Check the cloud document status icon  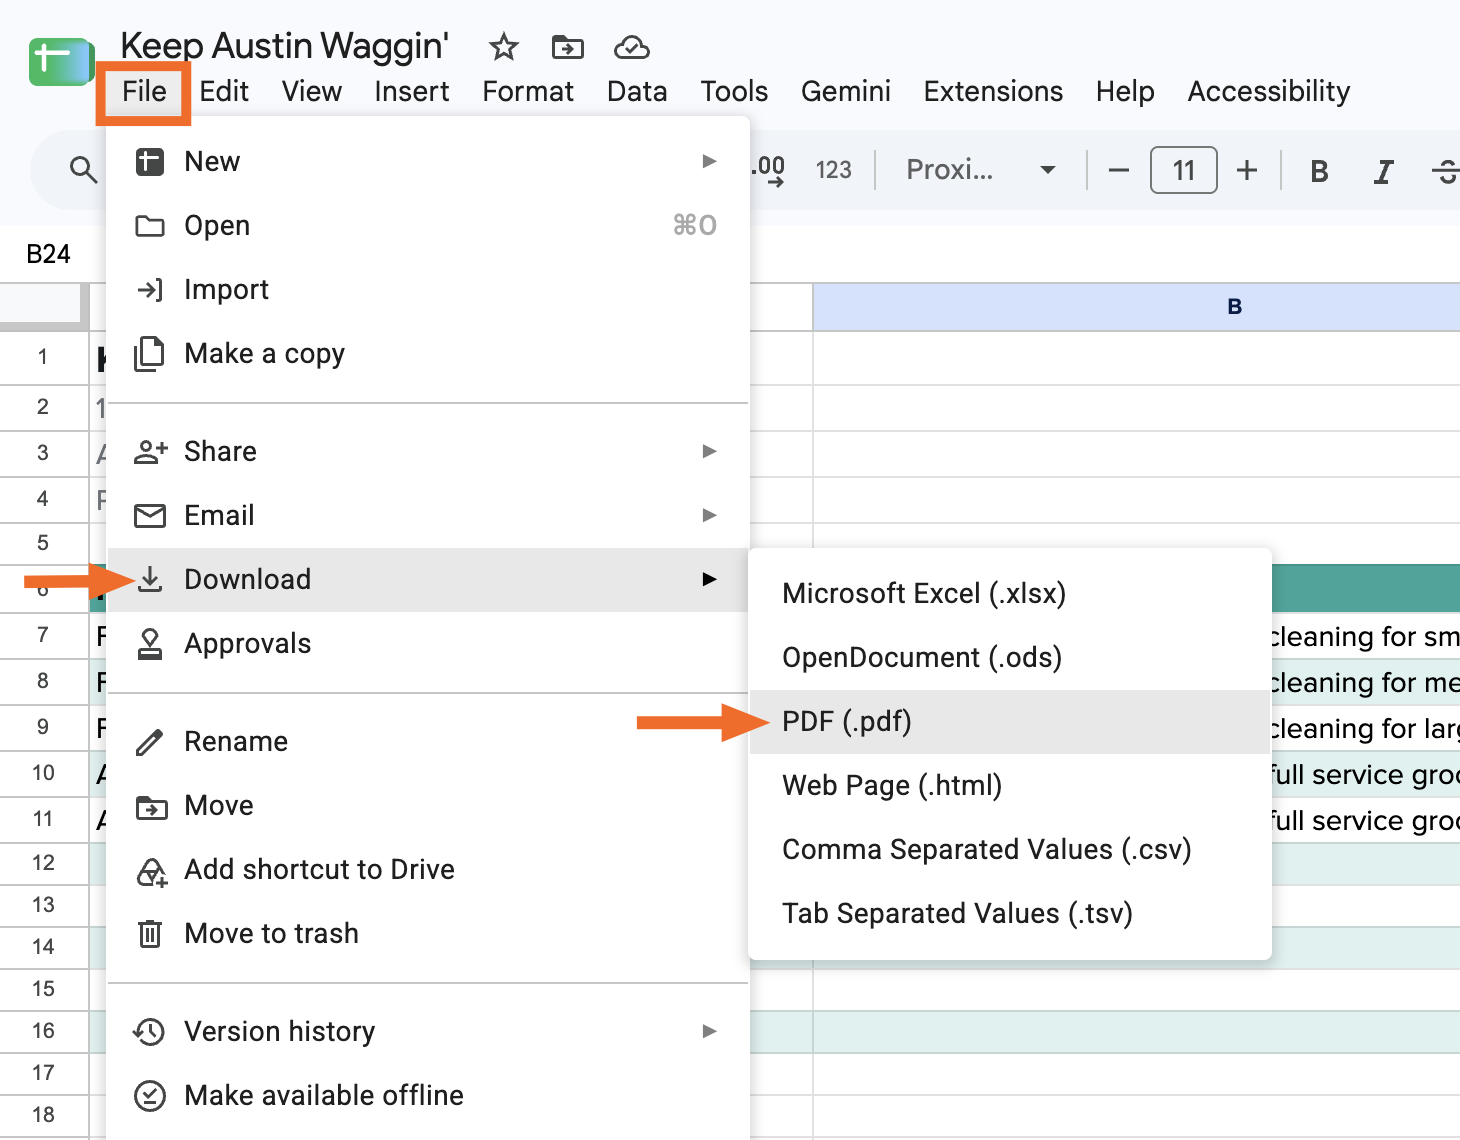(x=631, y=47)
